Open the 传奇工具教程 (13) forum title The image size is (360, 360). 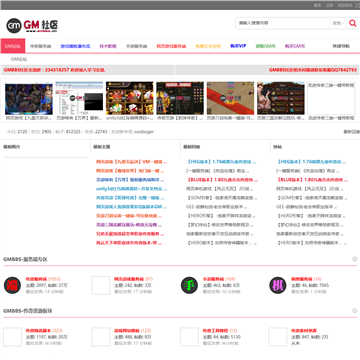[215, 330]
